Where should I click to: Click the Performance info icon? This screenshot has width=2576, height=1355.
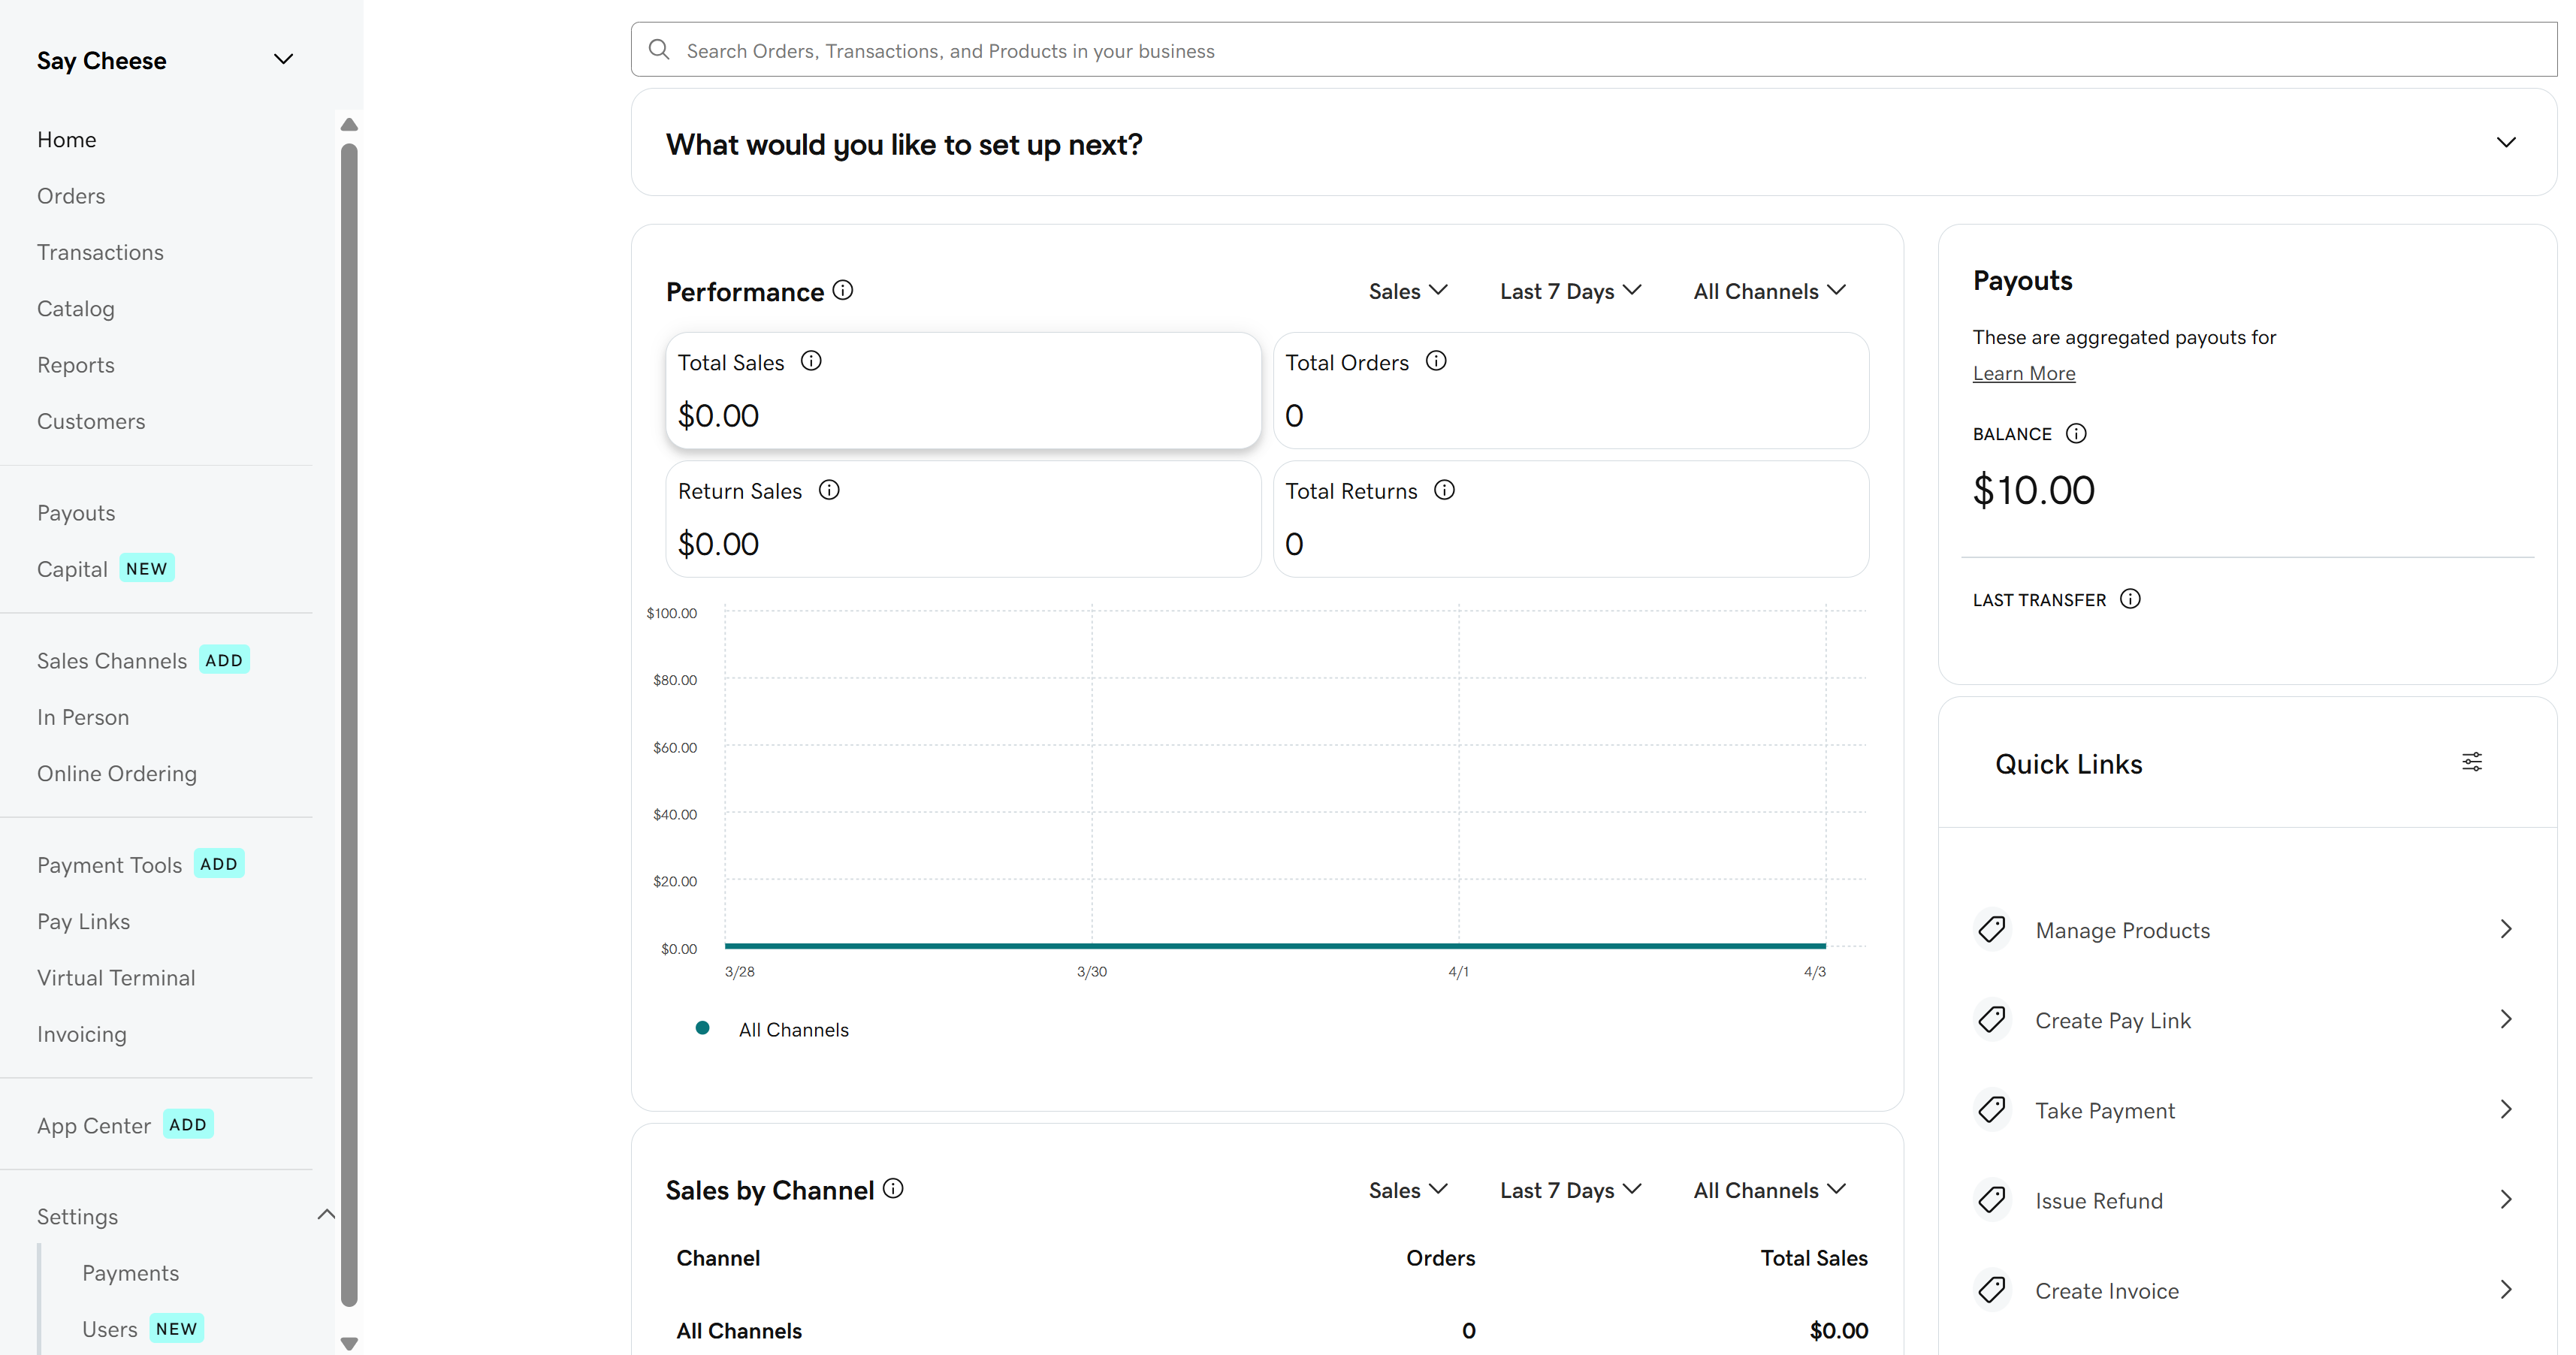[843, 290]
